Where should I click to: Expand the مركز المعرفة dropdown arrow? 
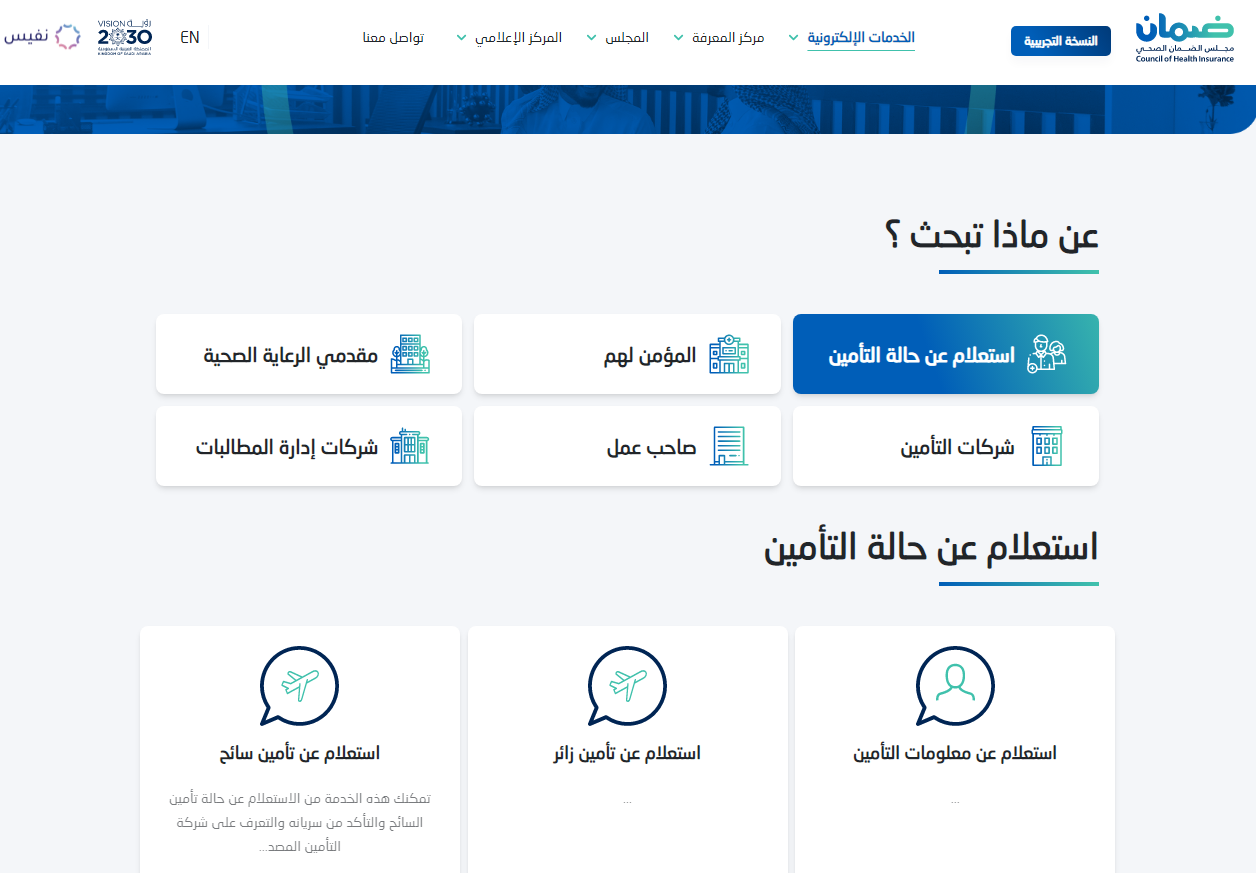pos(678,38)
